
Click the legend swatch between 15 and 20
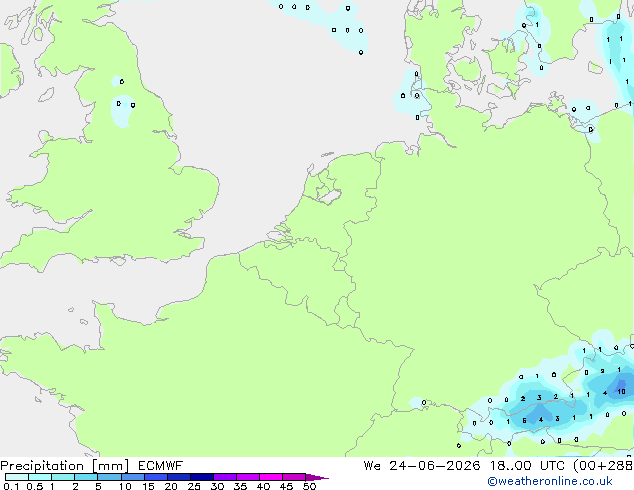pyautogui.click(x=156, y=477)
